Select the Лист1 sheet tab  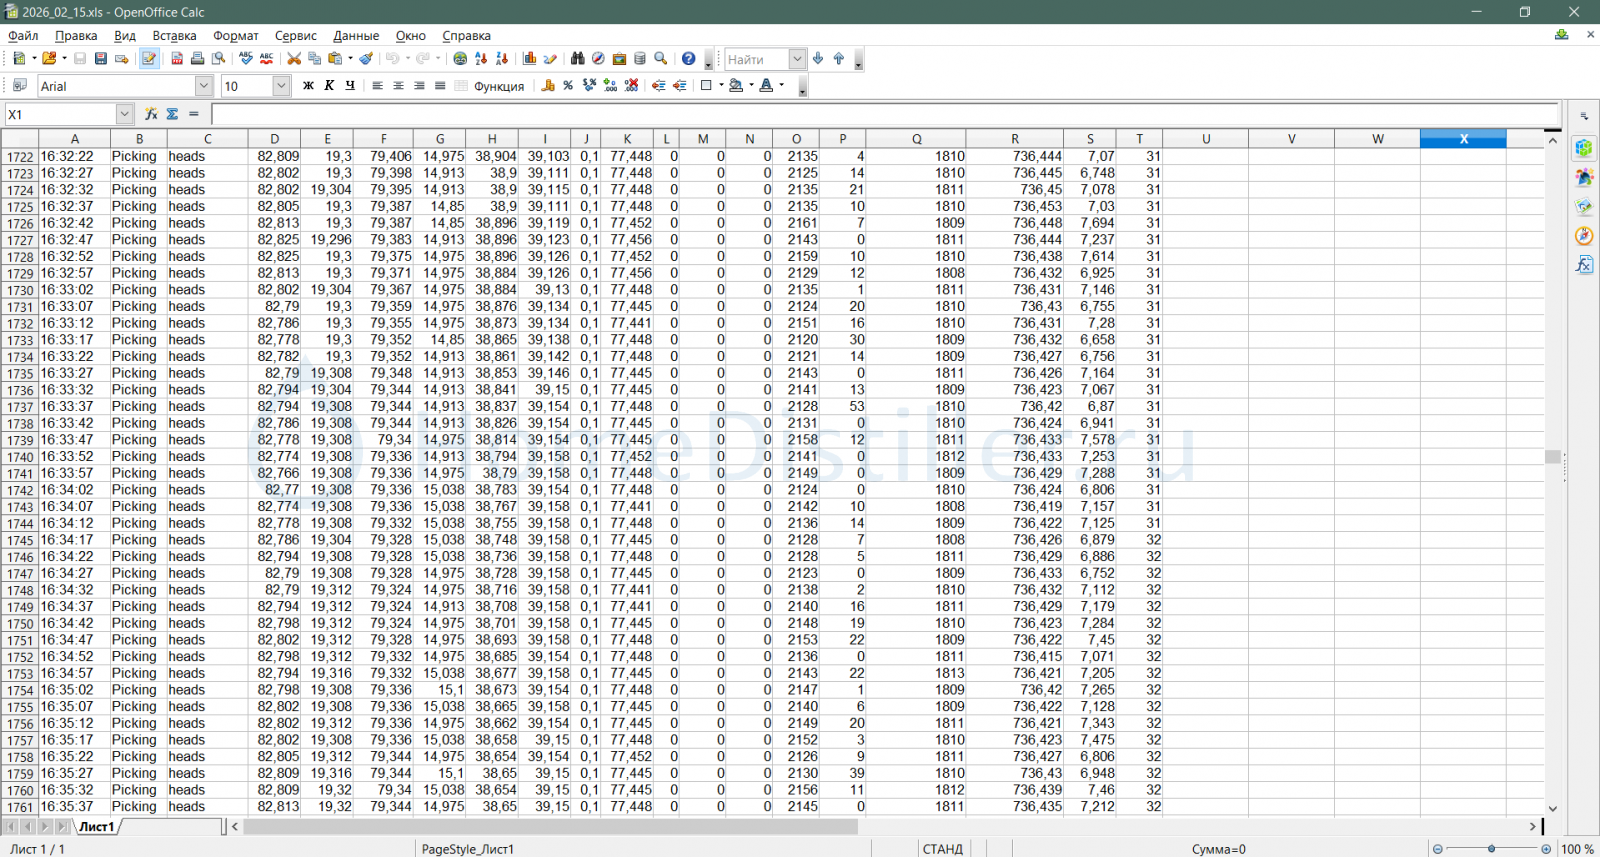click(x=97, y=827)
